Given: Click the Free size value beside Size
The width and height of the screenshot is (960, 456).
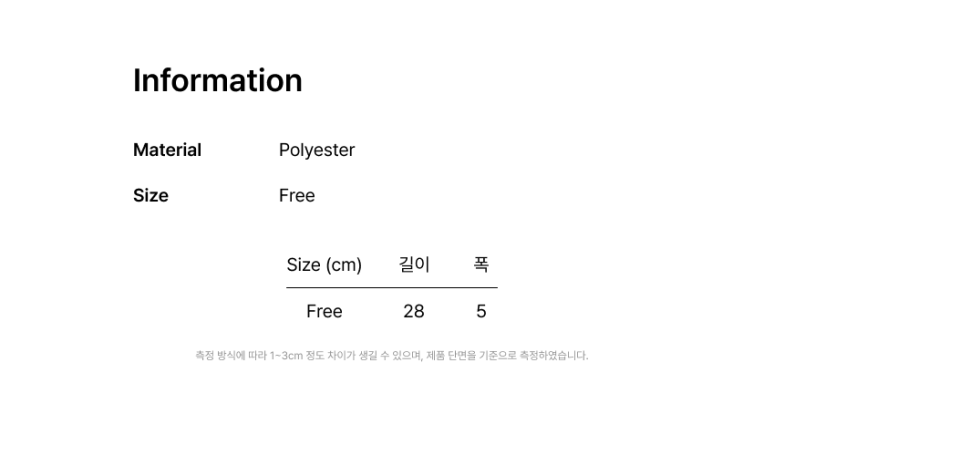Looking at the screenshot, I should (297, 195).
